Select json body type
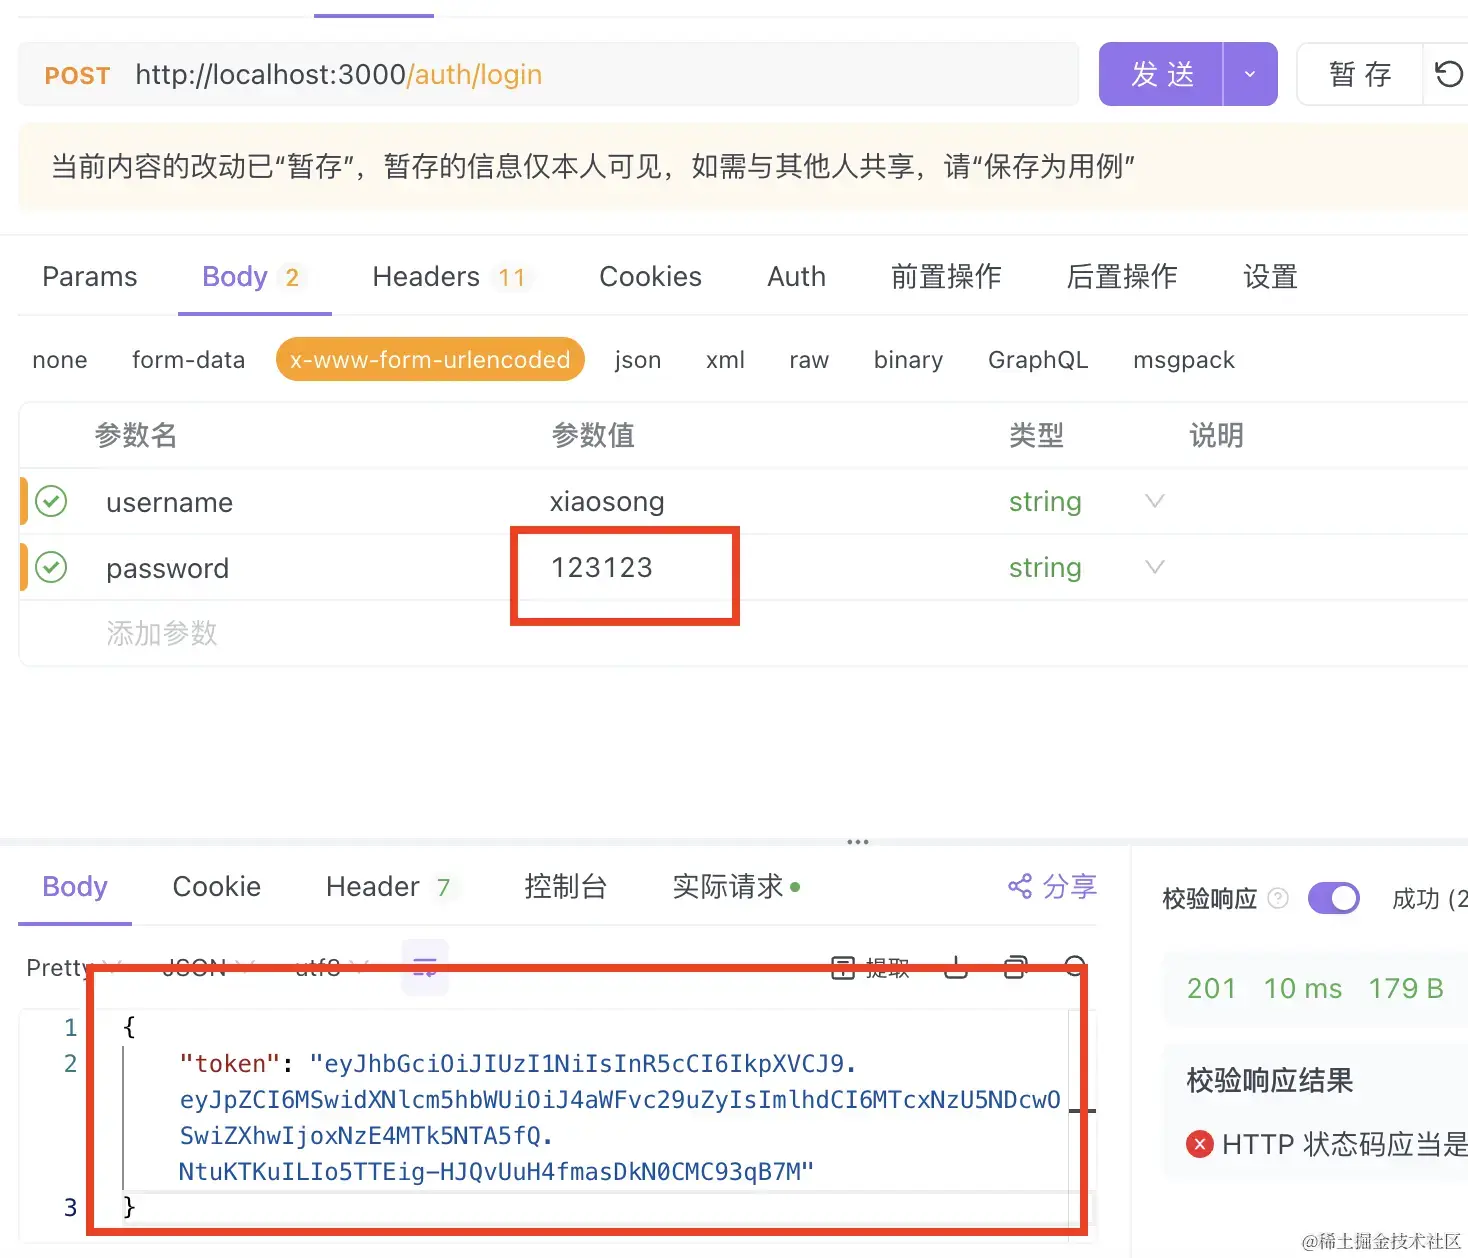Viewport: 1468px width, 1258px height. tap(638, 360)
